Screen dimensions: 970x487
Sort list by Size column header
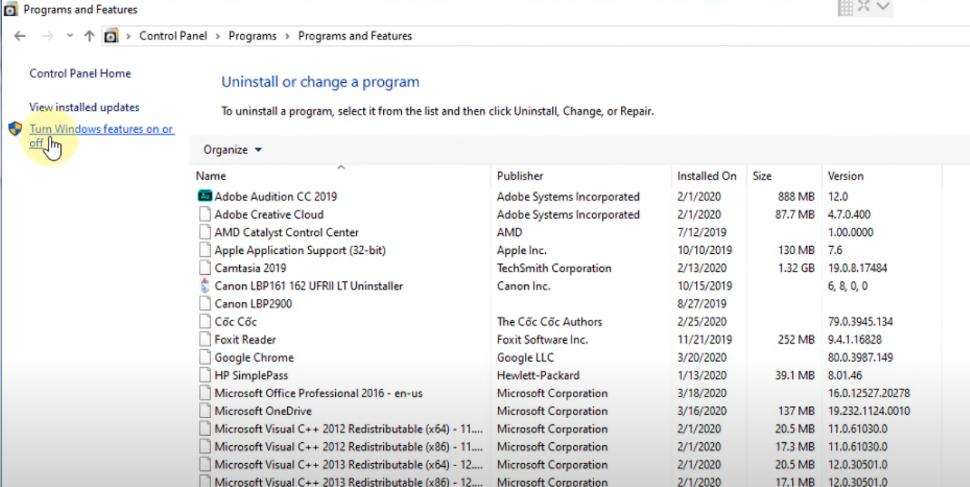(762, 176)
